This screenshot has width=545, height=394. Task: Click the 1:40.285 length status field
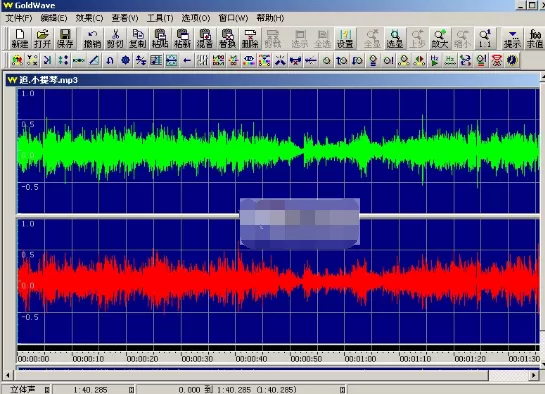point(90,390)
